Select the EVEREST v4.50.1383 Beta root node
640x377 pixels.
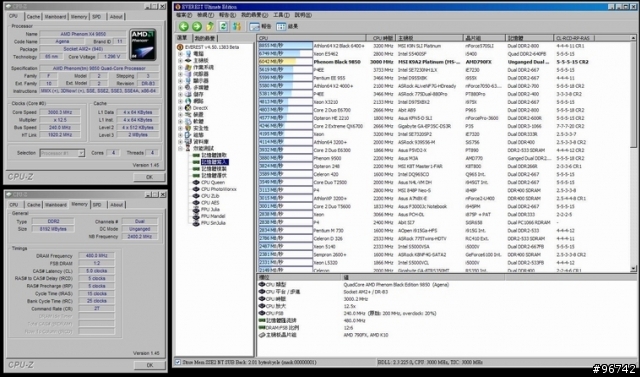tap(209, 47)
